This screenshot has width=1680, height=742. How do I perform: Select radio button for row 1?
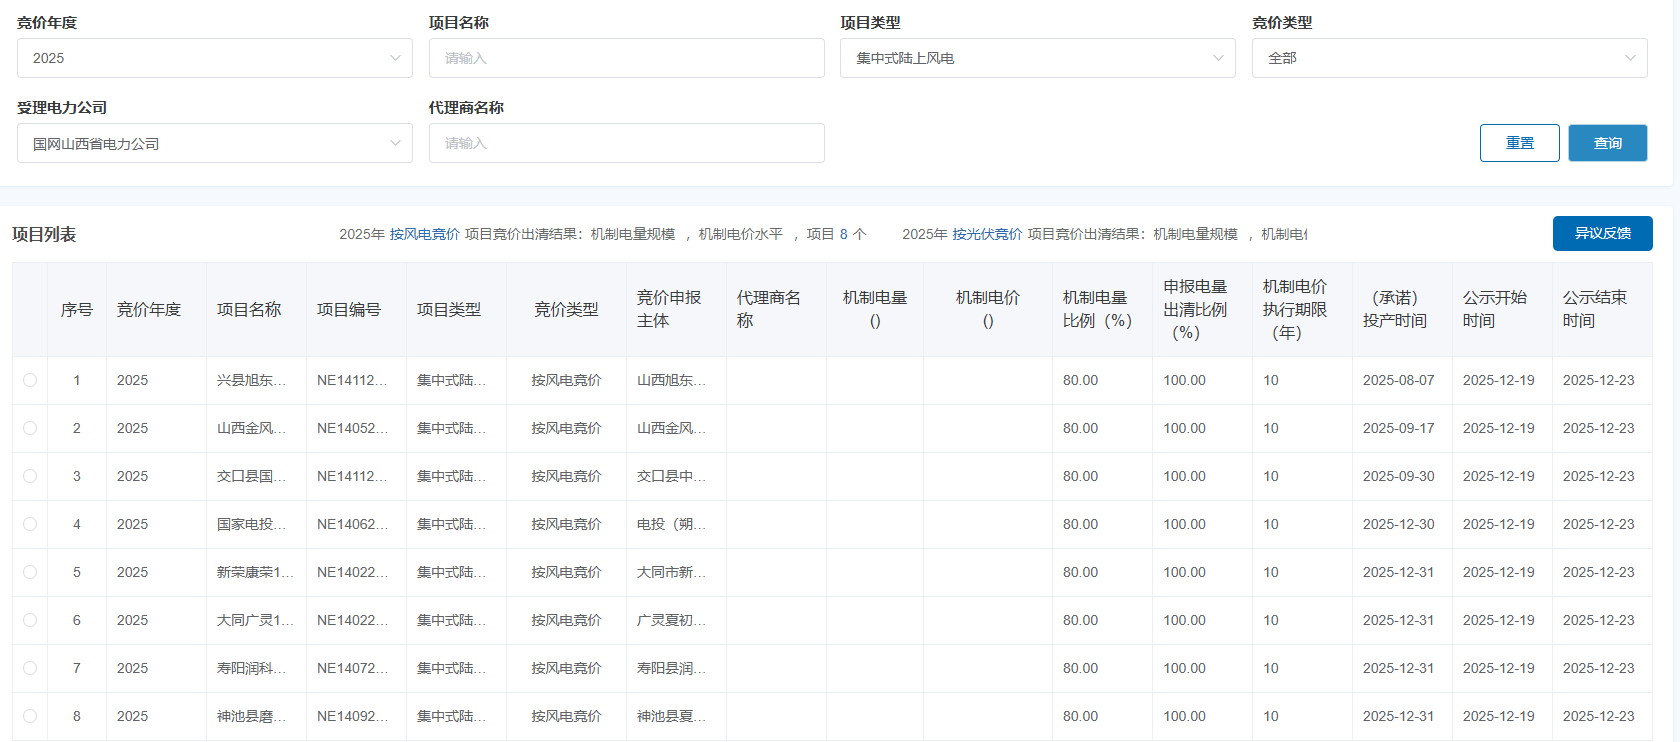coord(30,380)
